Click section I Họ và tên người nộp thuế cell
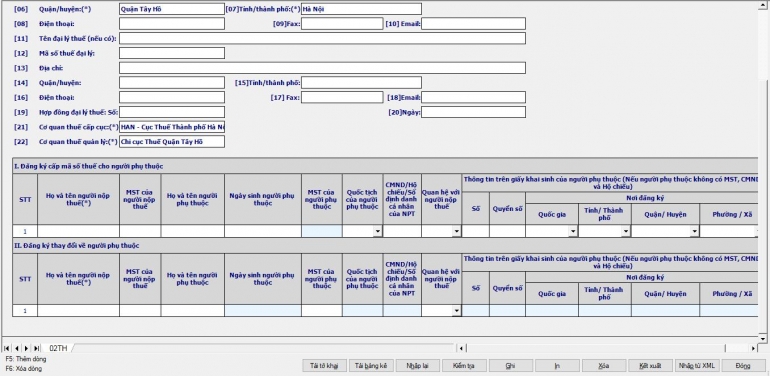Screen dimensions: 770x376 pyautogui.click(x=78, y=231)
